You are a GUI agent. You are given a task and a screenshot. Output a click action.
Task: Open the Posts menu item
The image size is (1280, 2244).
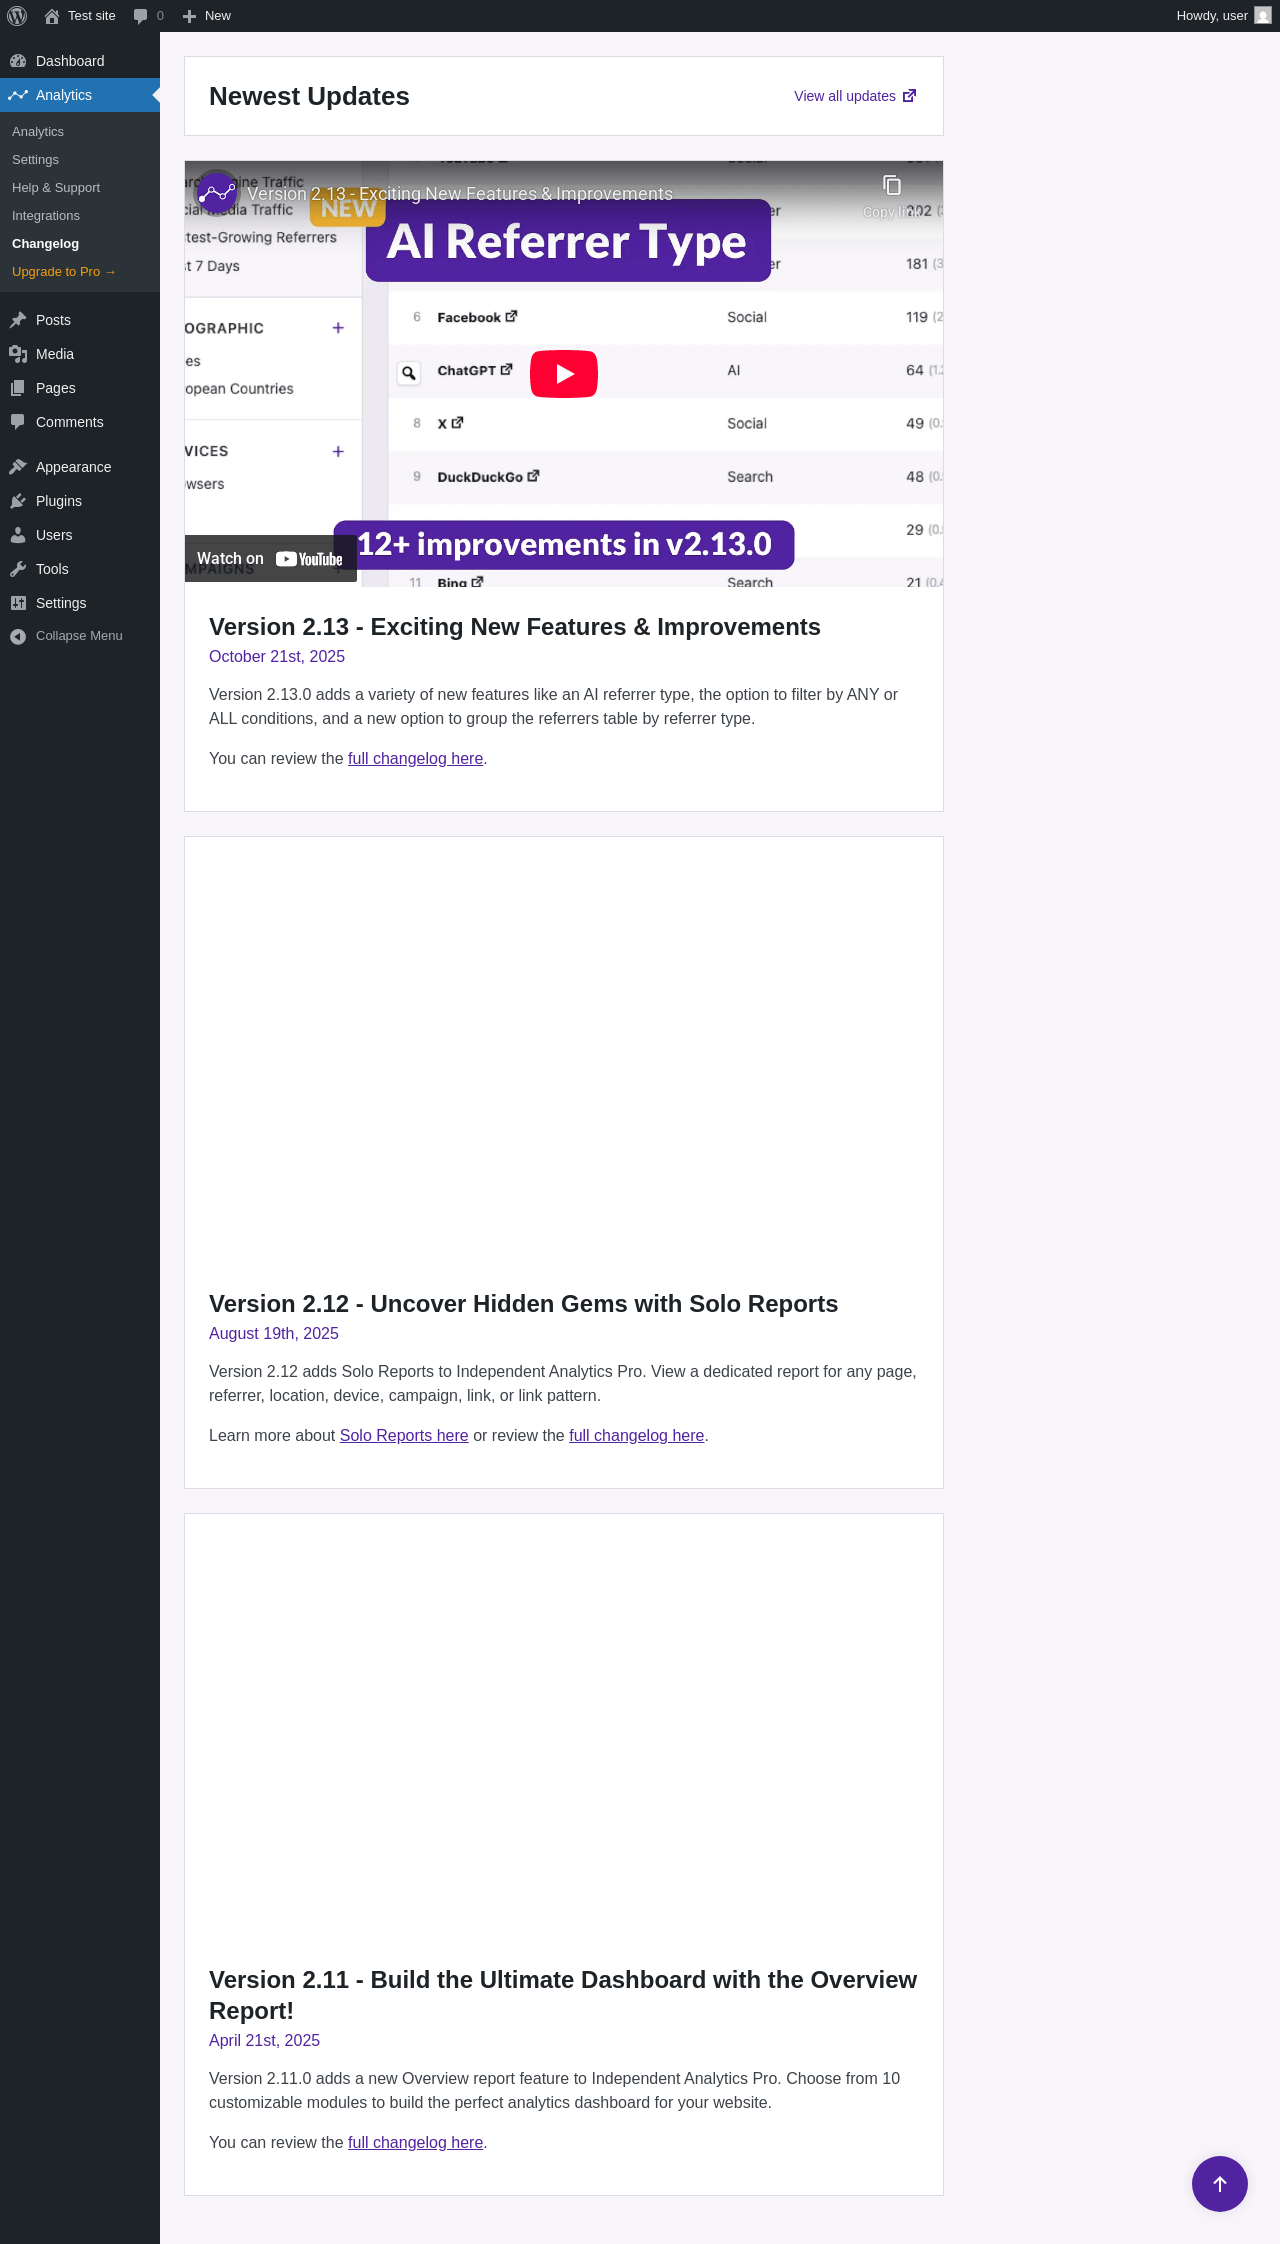(x=80, y=320)
